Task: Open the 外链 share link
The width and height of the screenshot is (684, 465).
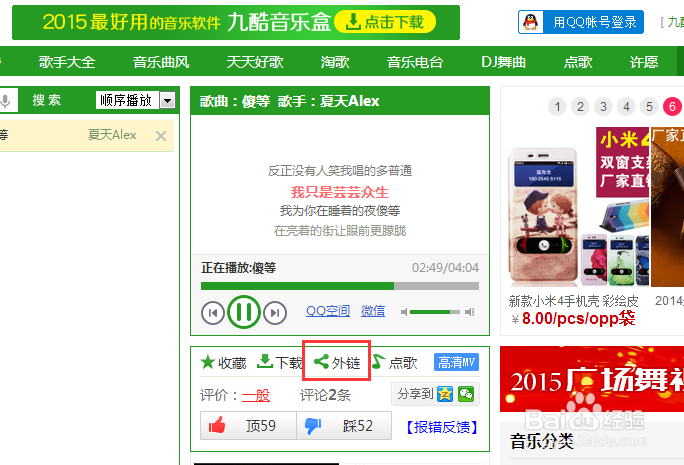Action: tap(337, 362)
